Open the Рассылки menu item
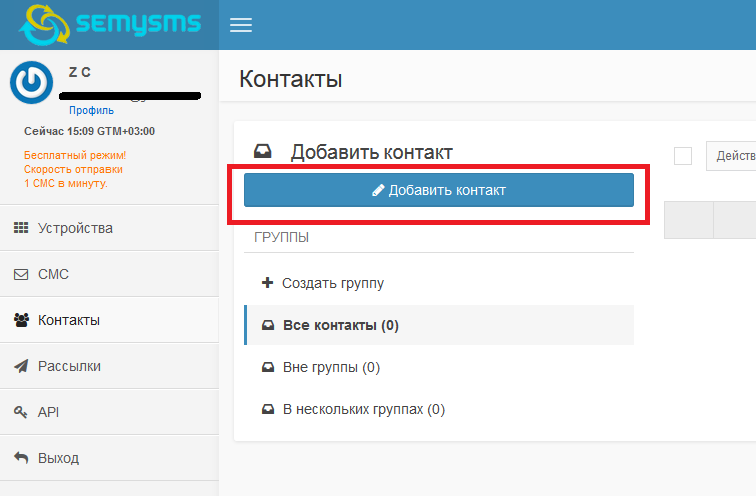Image resolution: width=756 pixels, height=496 pixels. tap(69, 366)
